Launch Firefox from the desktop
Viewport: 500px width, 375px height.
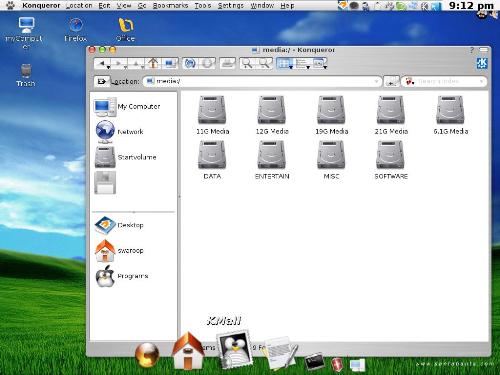pos(76,29)
